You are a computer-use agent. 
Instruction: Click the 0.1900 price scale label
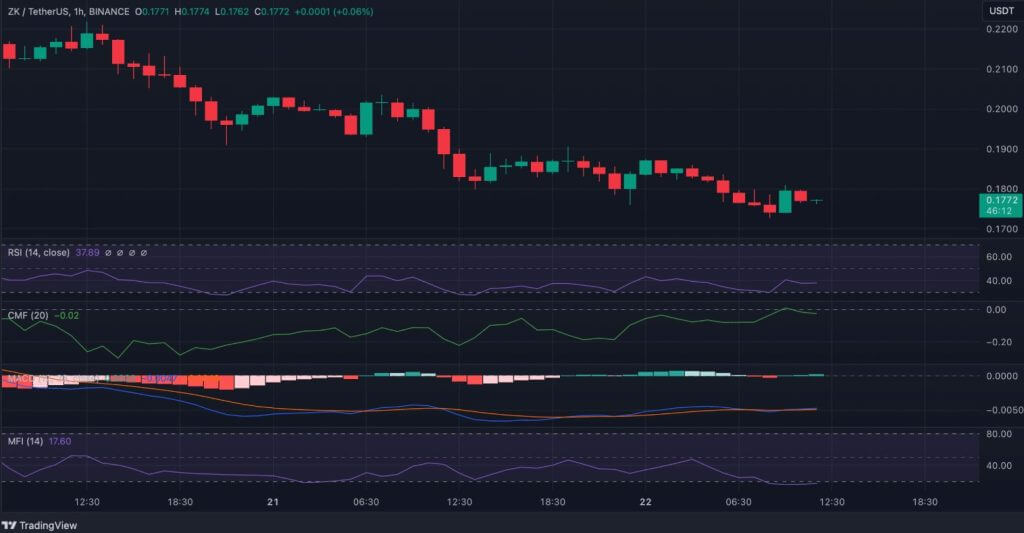pyautogui.click(x=1001, y=149)
